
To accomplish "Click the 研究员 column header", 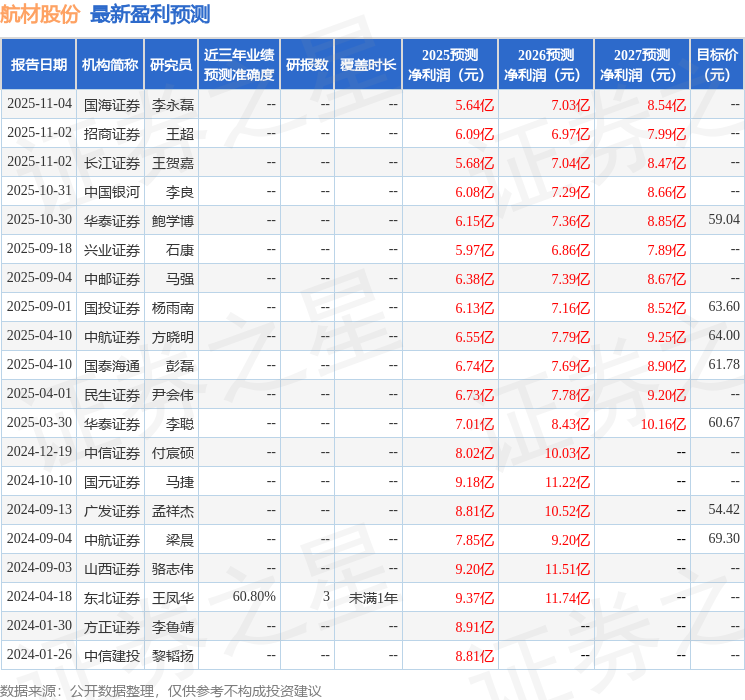I will click(x=171, y=65).
